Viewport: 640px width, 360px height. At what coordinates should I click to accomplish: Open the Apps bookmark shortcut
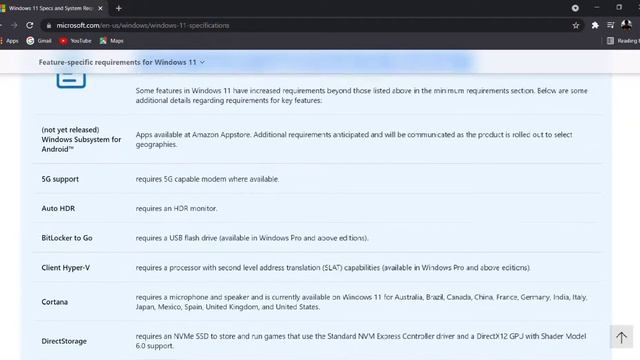pyautogui.click(x=10, y=41)
